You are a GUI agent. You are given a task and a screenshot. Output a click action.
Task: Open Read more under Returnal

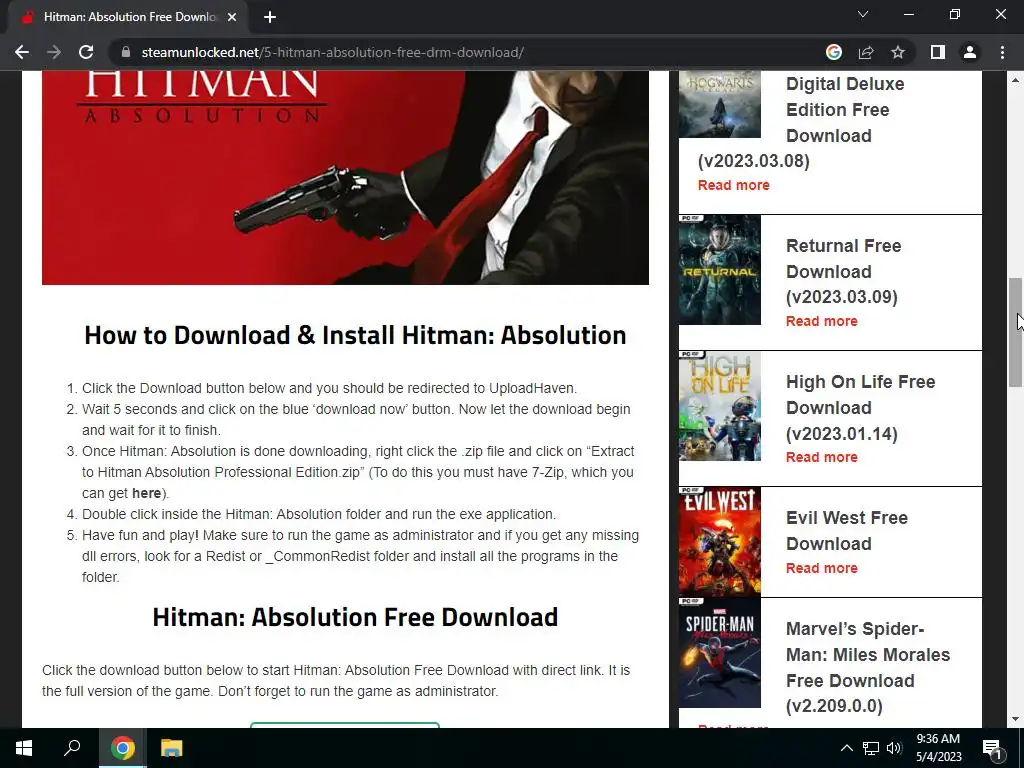(x=822, y=321)
